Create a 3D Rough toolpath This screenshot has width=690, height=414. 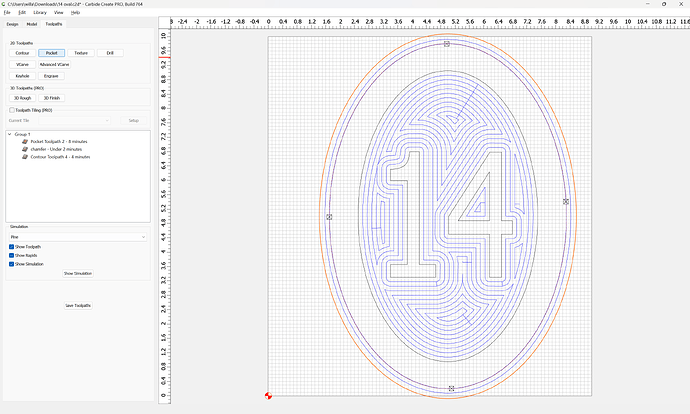(22, 98)
